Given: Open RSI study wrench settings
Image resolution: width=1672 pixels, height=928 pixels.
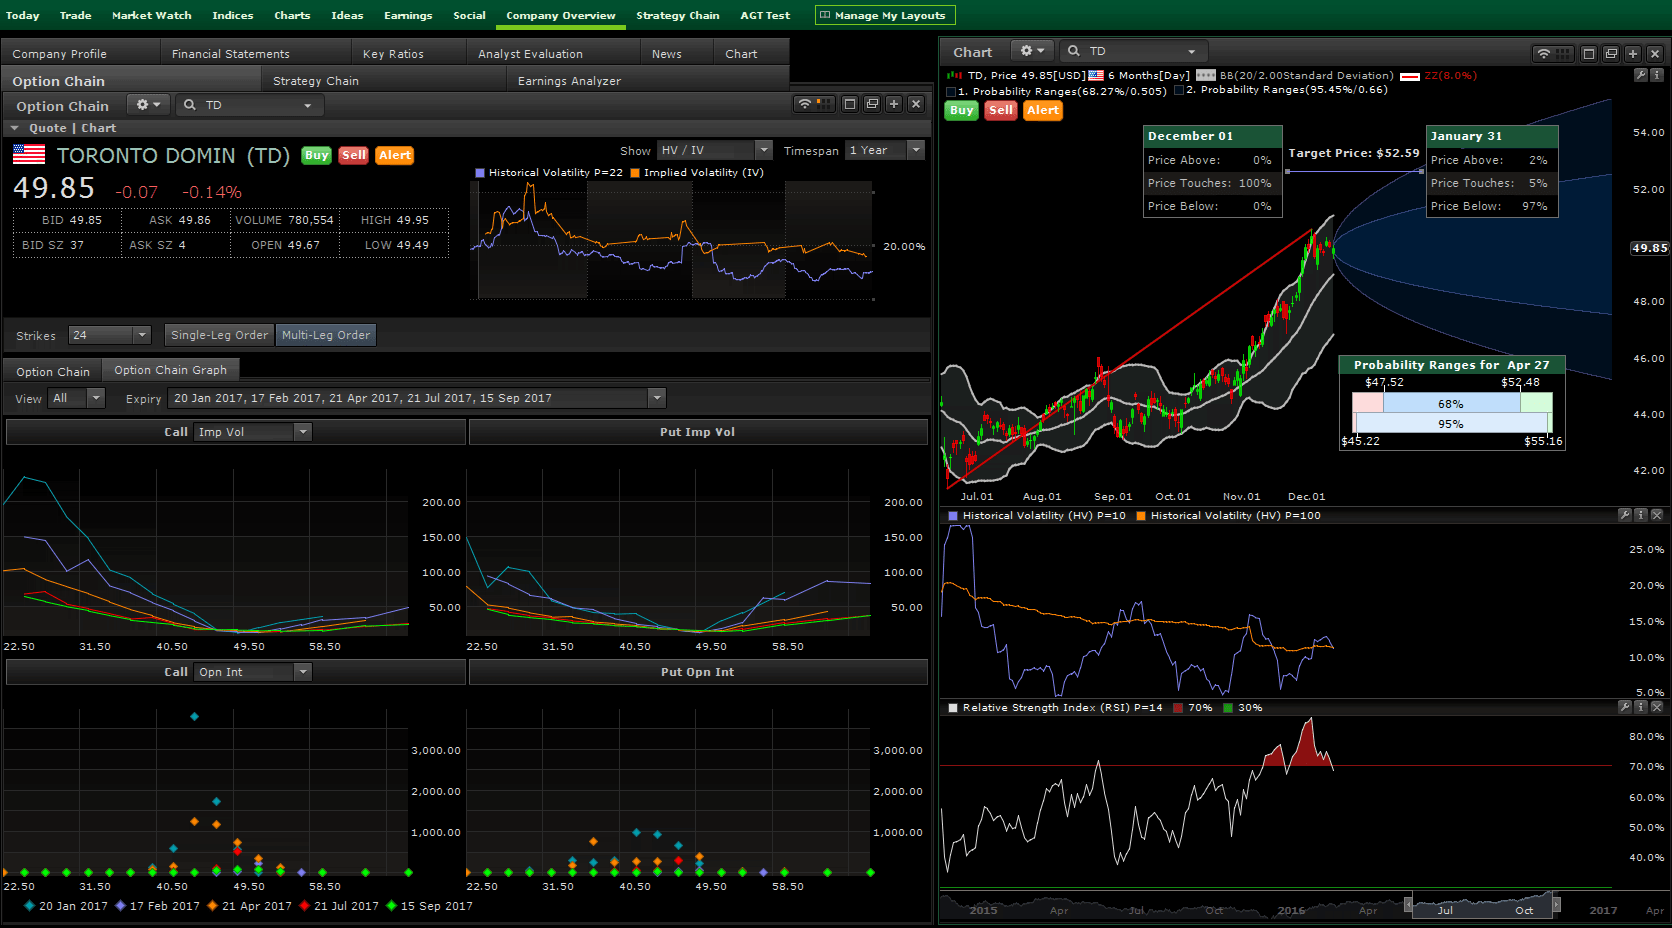Looking at the screenshot, I should [1625, 707].
